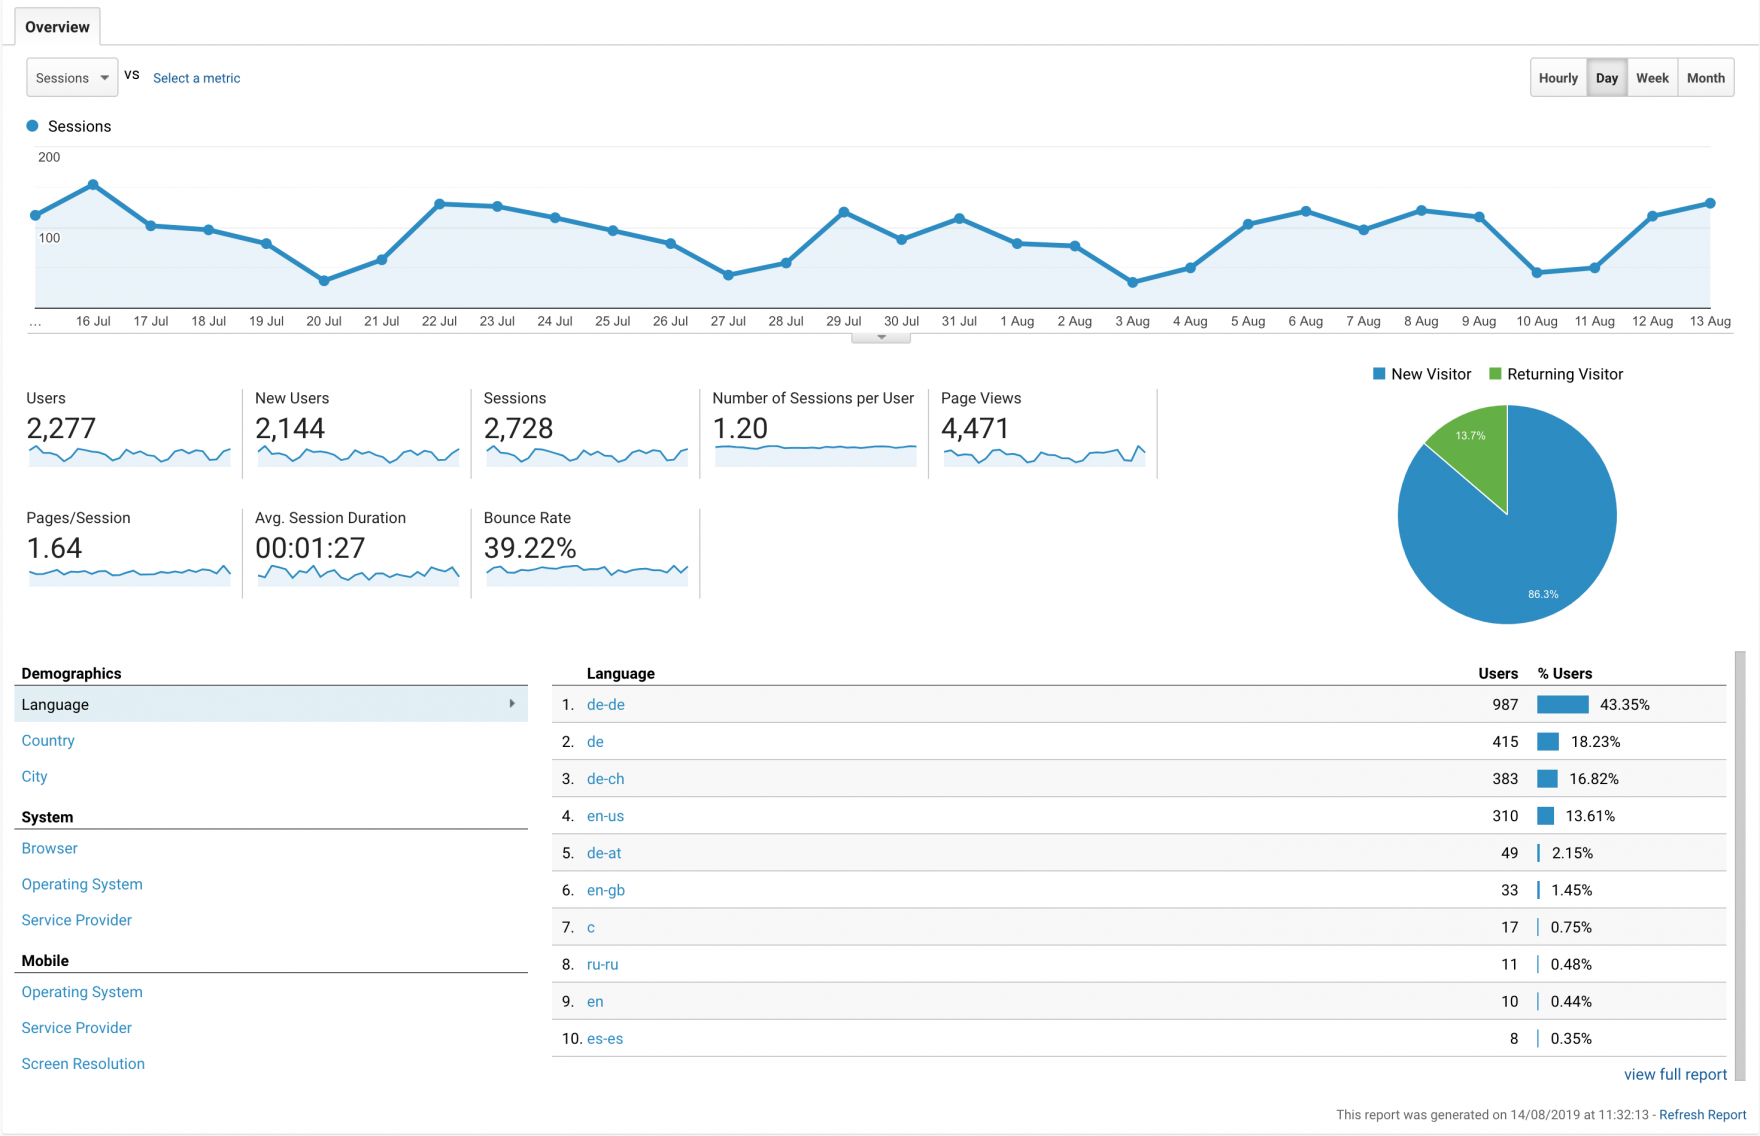
Task: Switch chart granularity to Hourly
Action: (x=1557, y=78)
